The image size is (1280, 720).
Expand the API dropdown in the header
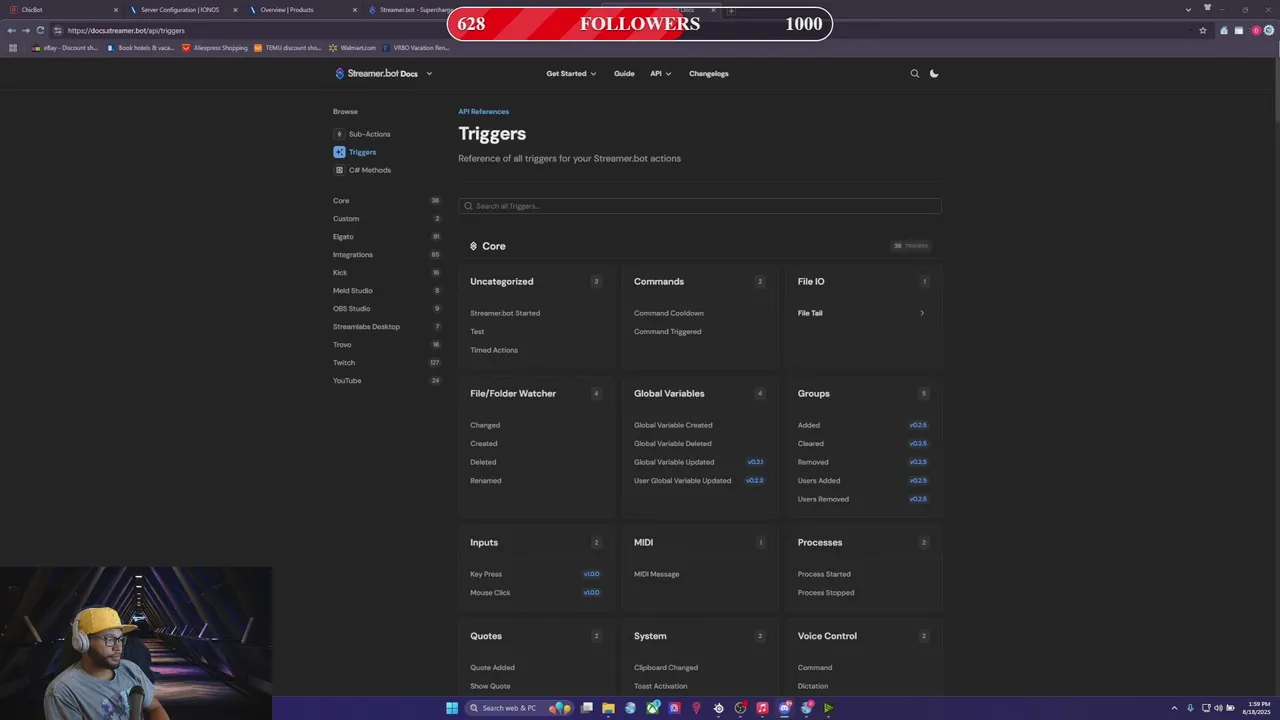tap(660, 73)
